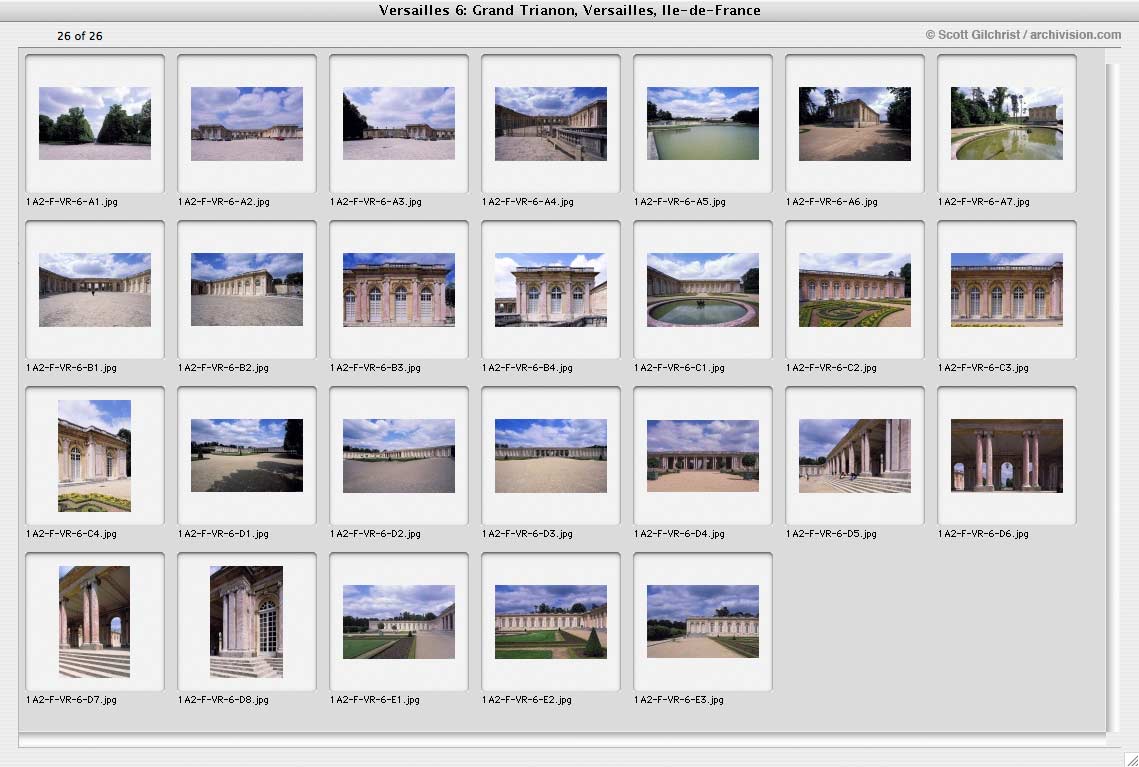Select the file name "1A2-F-VR-6-A6.jpg"
The height and width of the screenshot is (767, 1139).
[832, 202]
